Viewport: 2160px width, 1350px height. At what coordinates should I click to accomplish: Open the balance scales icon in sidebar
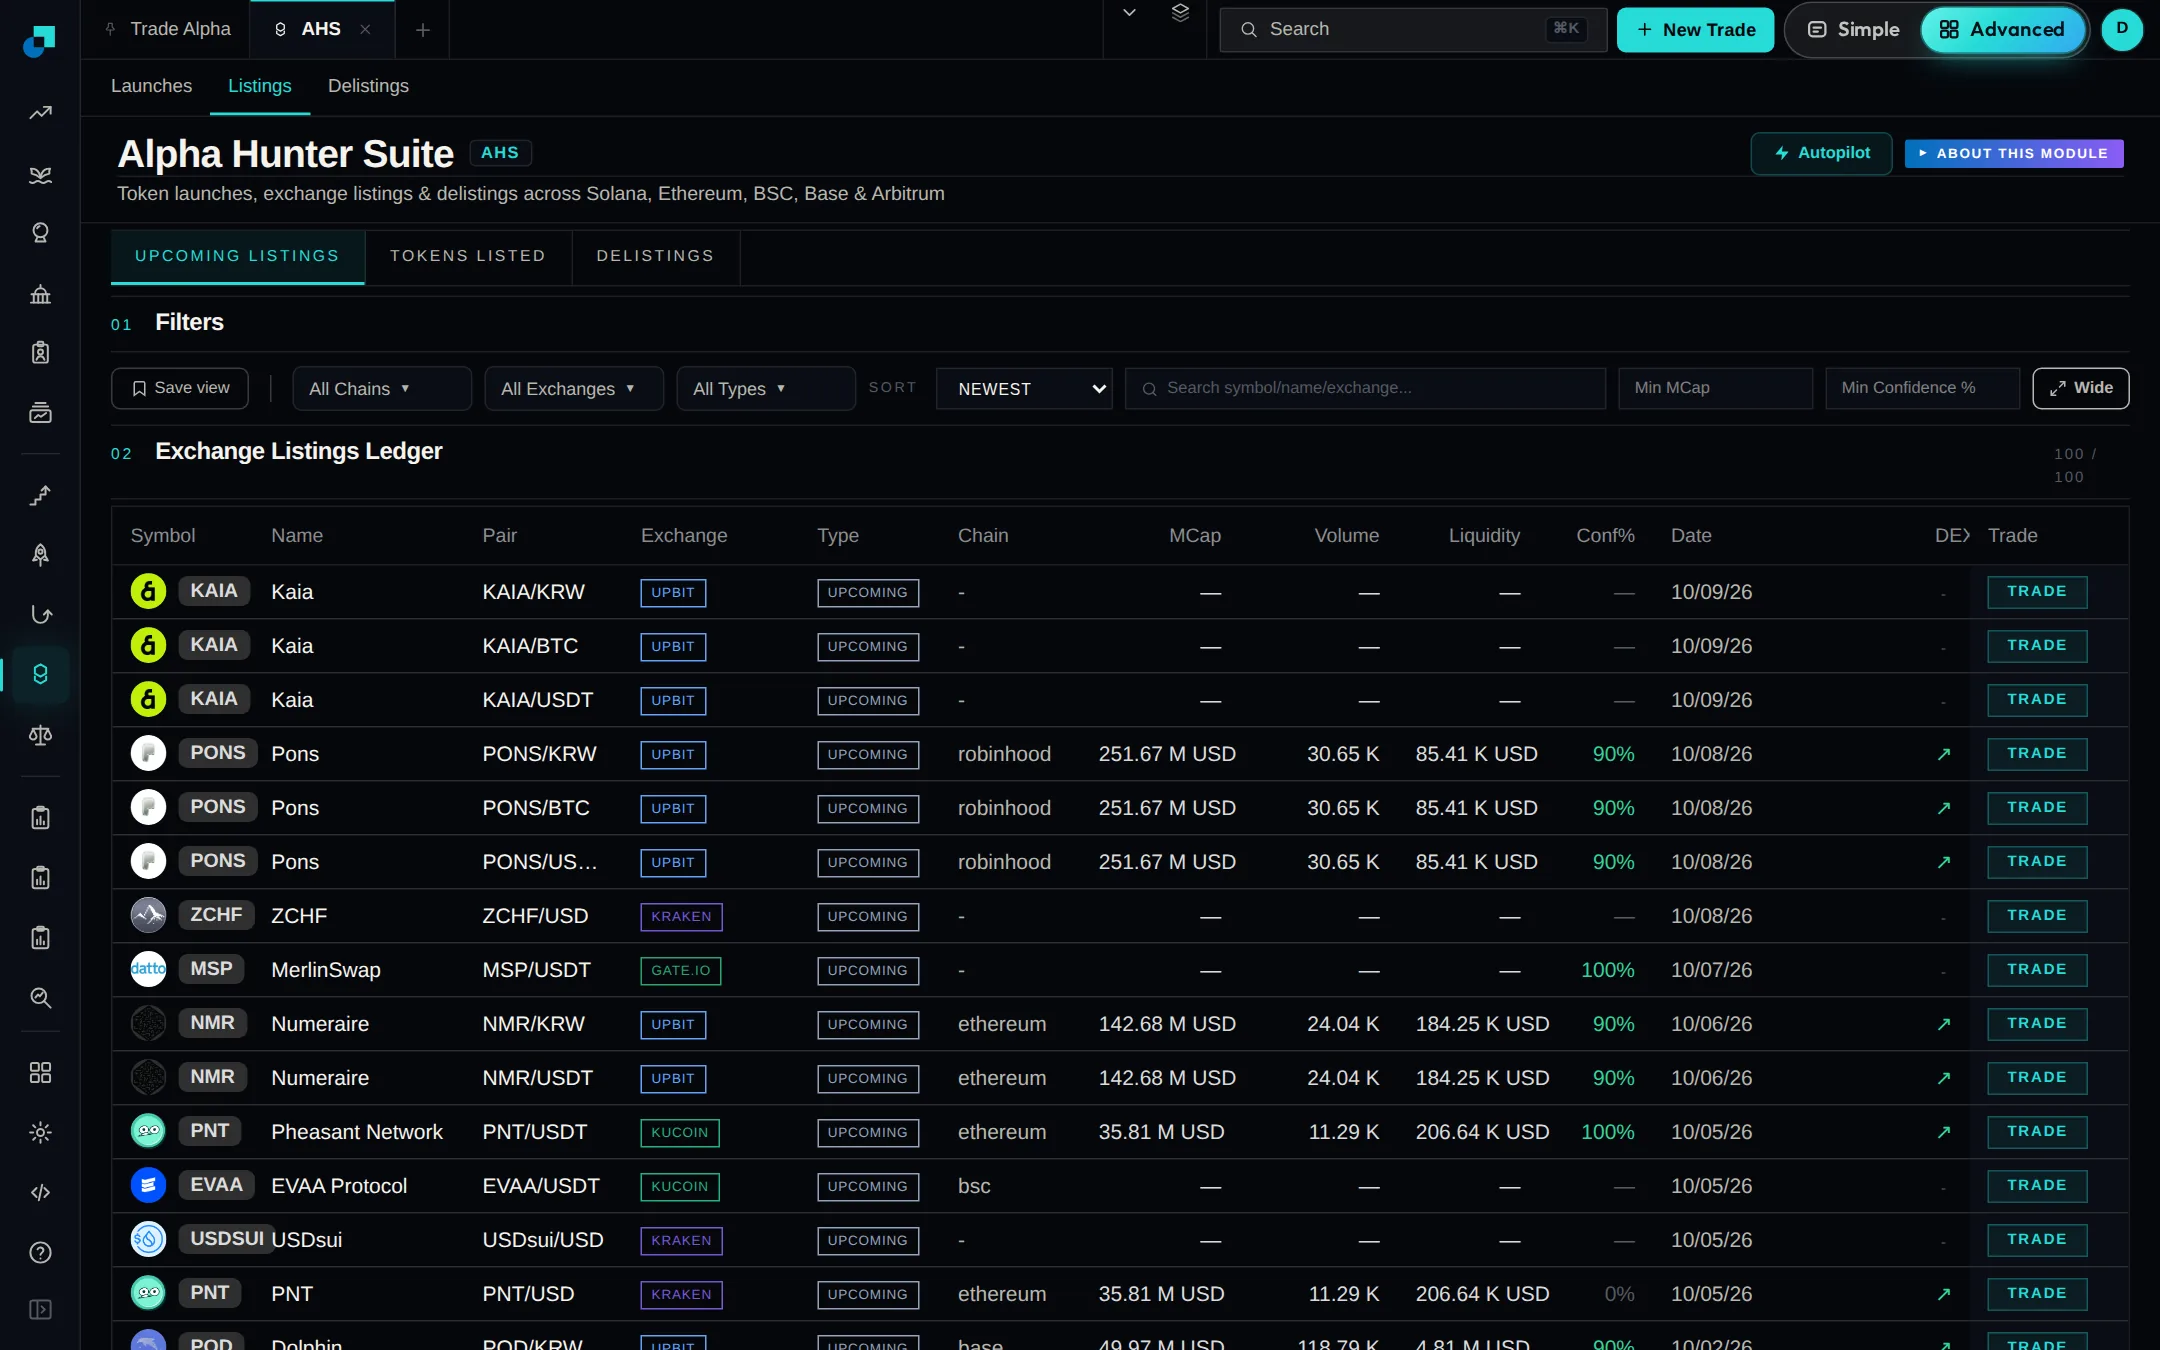click(40, 735)
